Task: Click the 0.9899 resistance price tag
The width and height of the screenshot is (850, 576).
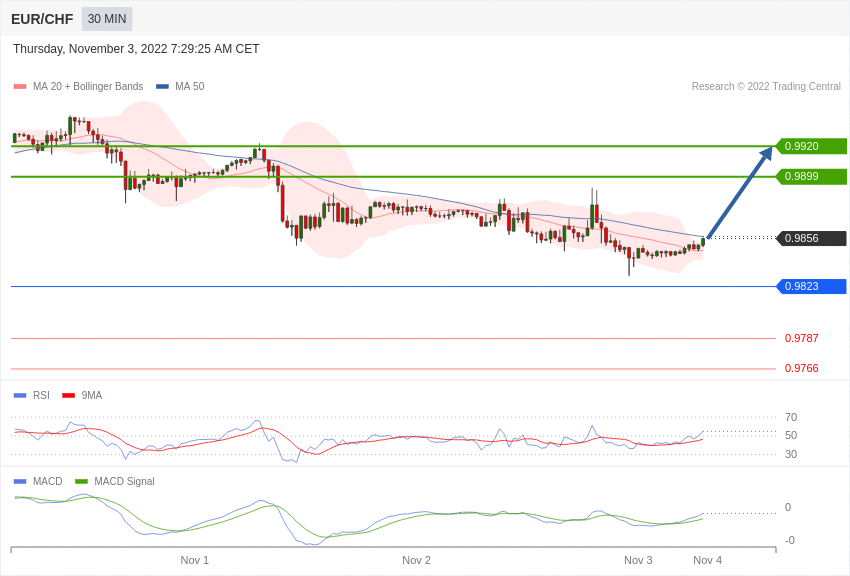Action: tap(811, 177)
